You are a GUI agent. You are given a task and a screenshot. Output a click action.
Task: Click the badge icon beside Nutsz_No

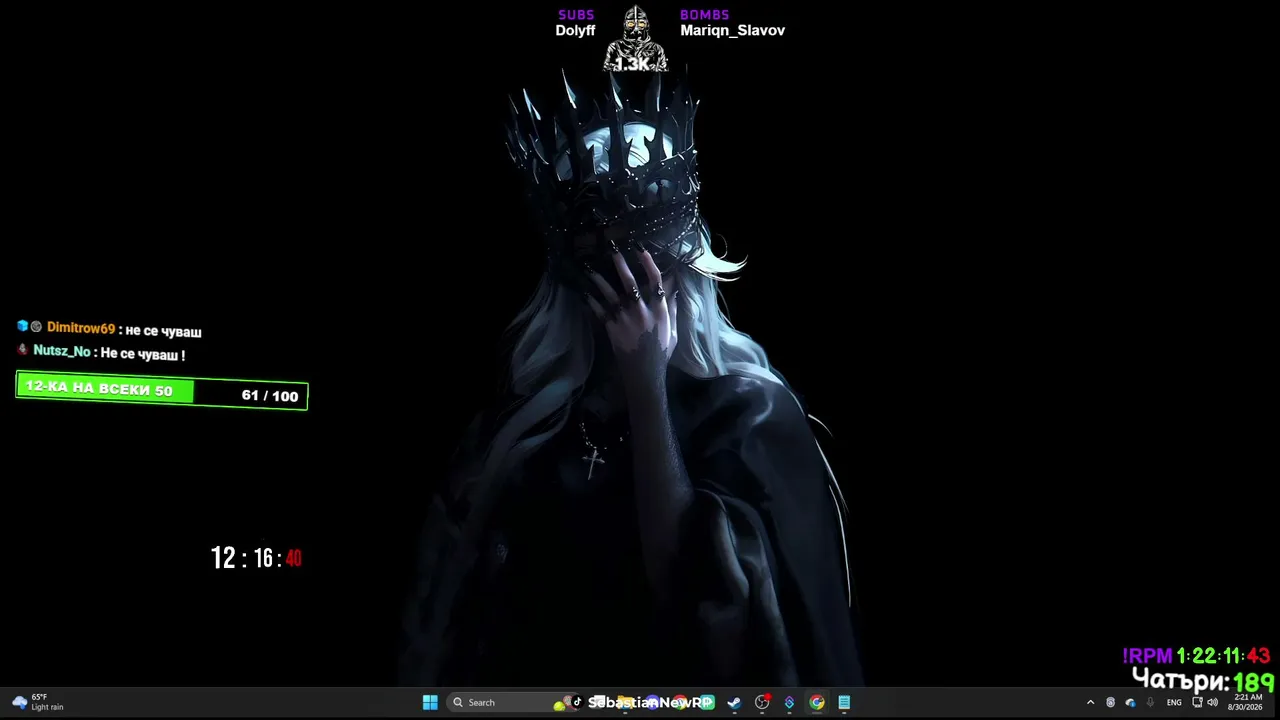pos(22,350)
